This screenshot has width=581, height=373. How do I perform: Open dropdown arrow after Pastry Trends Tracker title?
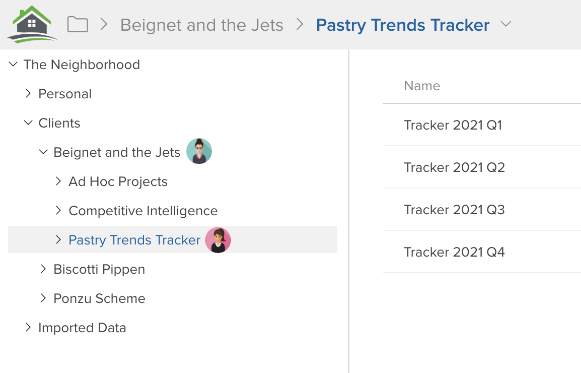pyautogui.click(x=505, y=24)
